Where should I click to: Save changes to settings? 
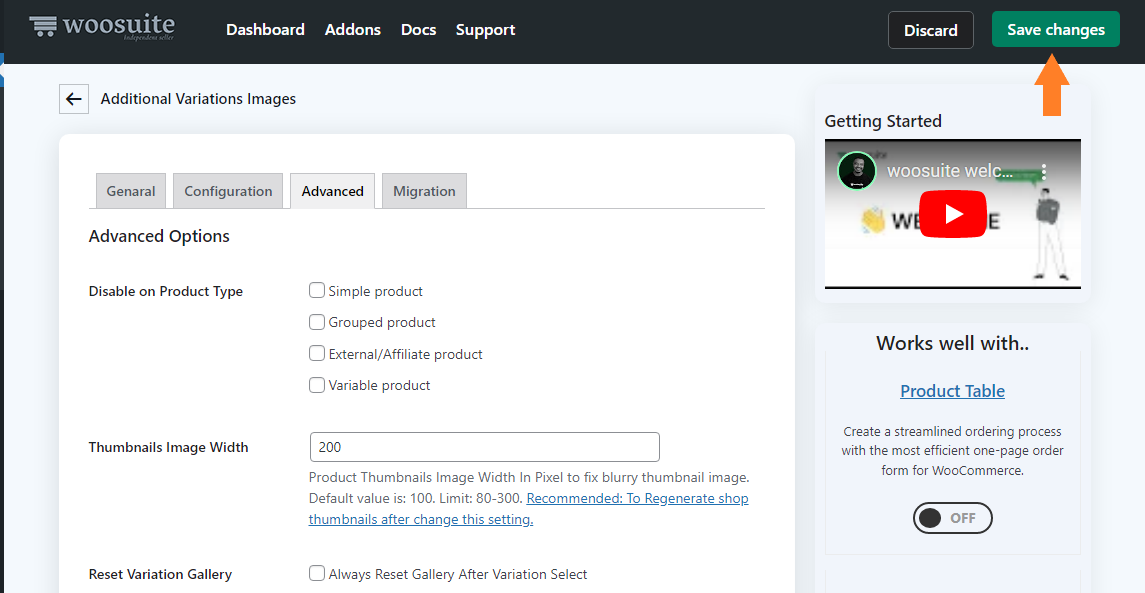click(1055, 29)
